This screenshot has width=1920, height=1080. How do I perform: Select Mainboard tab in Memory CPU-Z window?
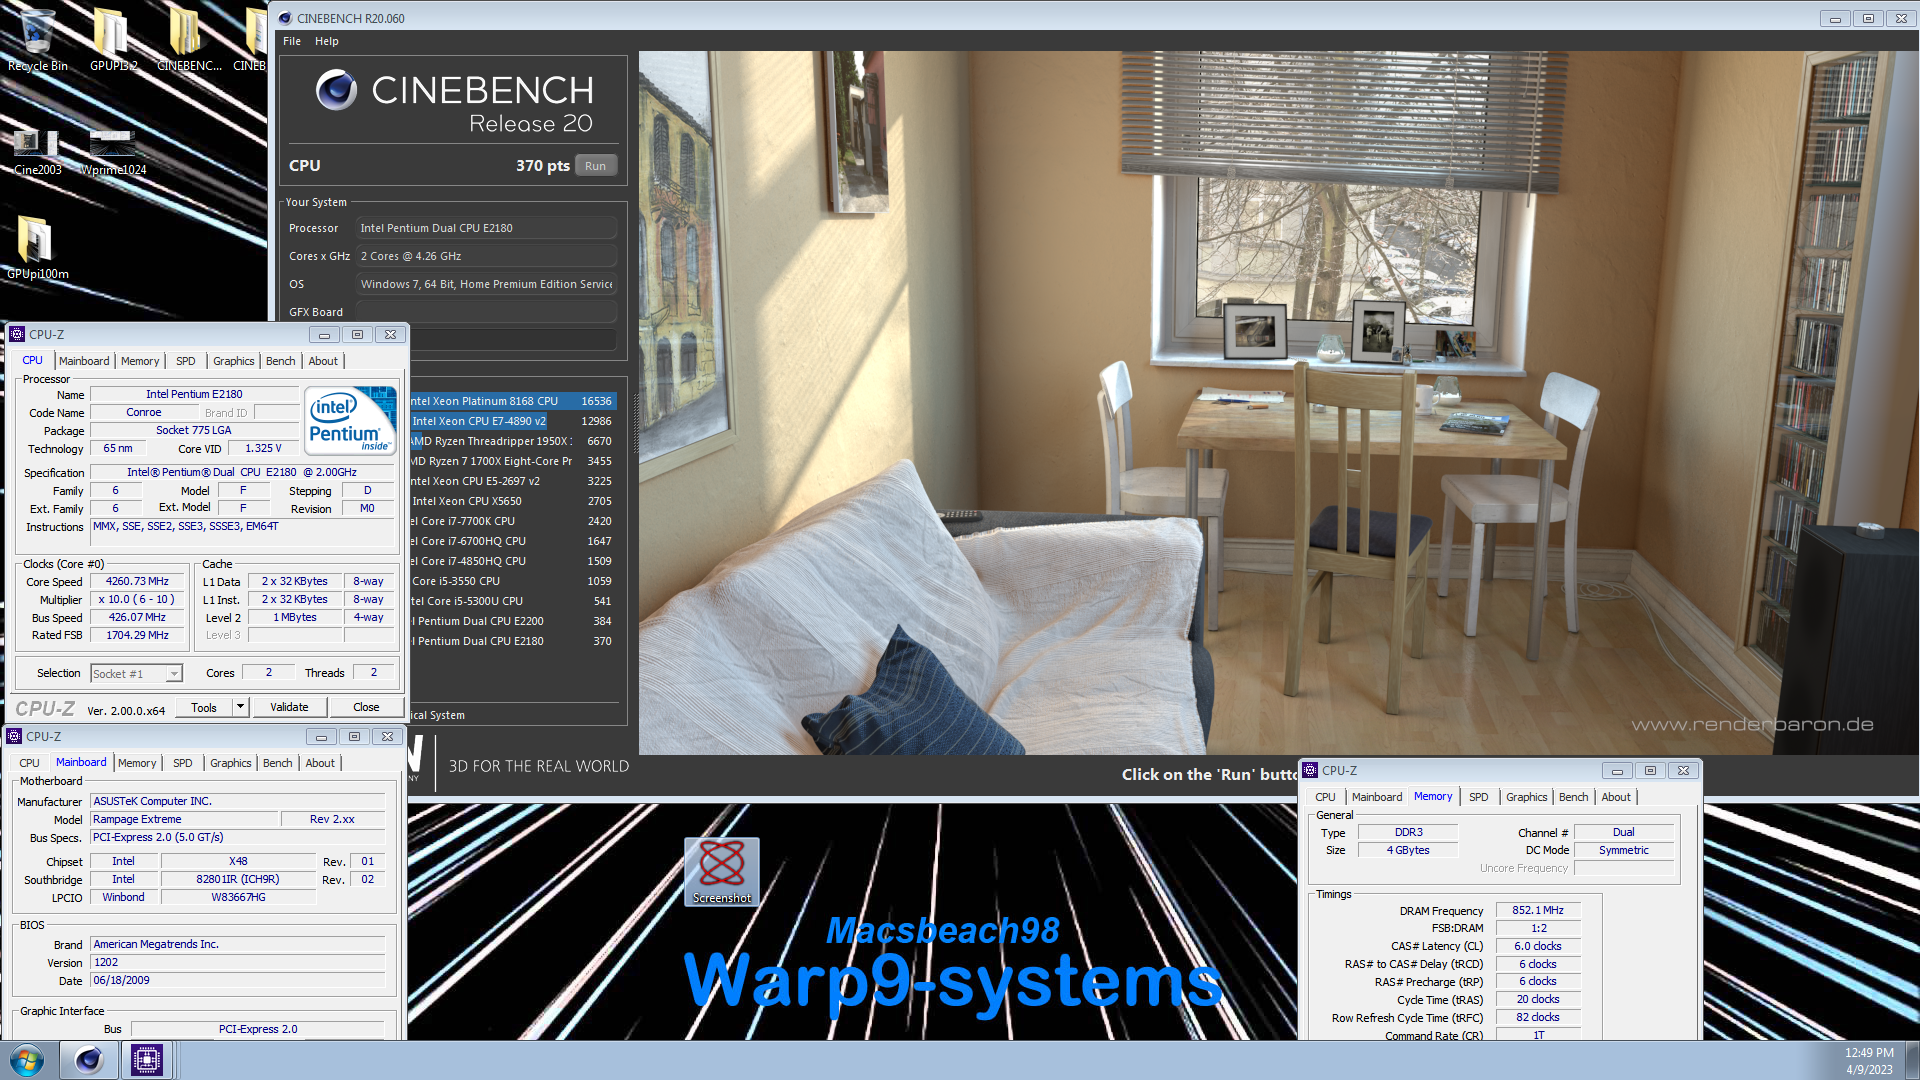point(1377,797)
